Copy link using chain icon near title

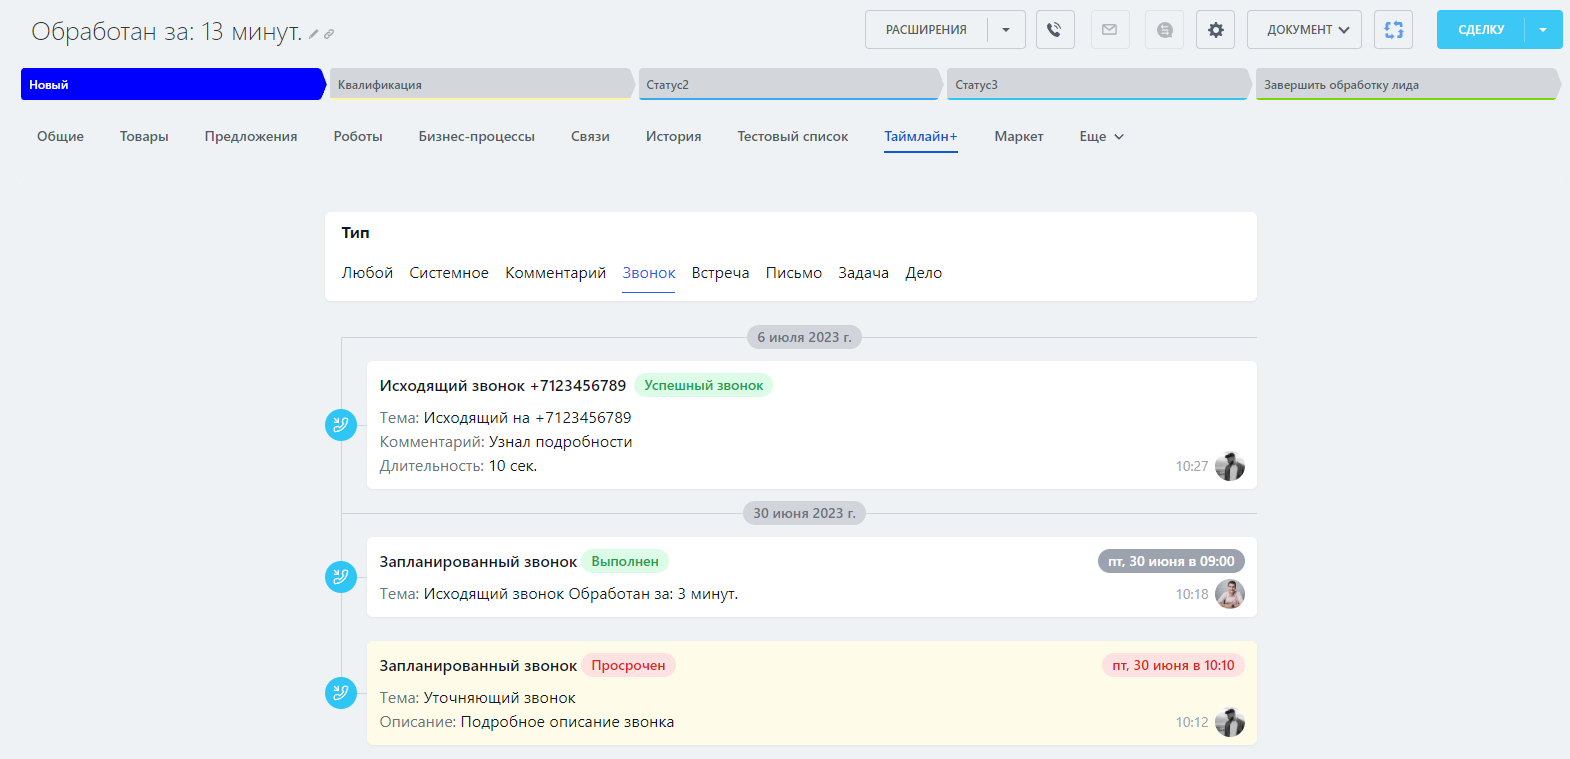329,34
